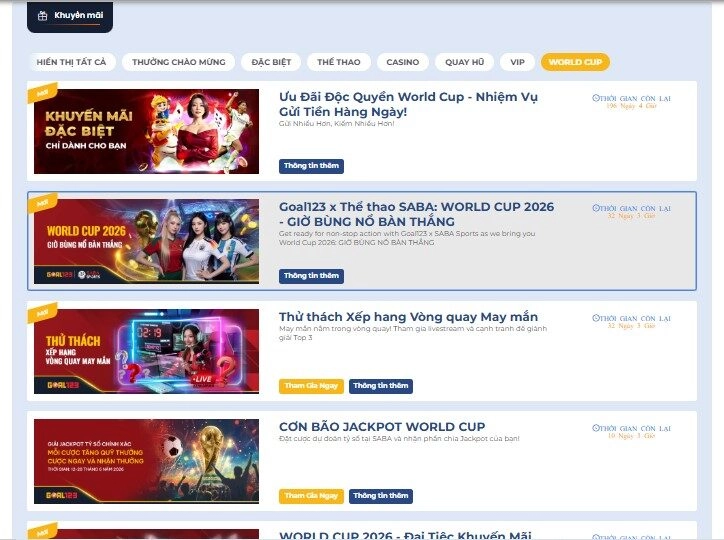Click the title Goal123 x Thể thao SABA
Viewport: 724px width, 540px height.
coord(416,214)
